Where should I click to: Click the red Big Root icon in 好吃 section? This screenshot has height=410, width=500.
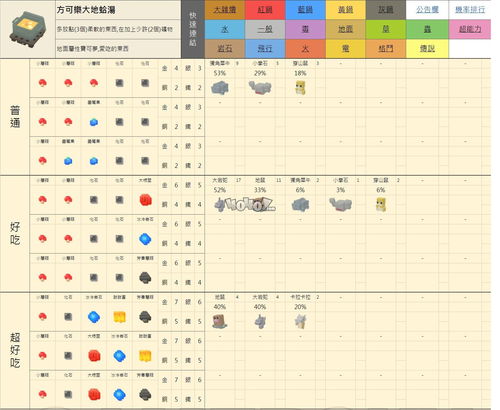coord(145,200)
